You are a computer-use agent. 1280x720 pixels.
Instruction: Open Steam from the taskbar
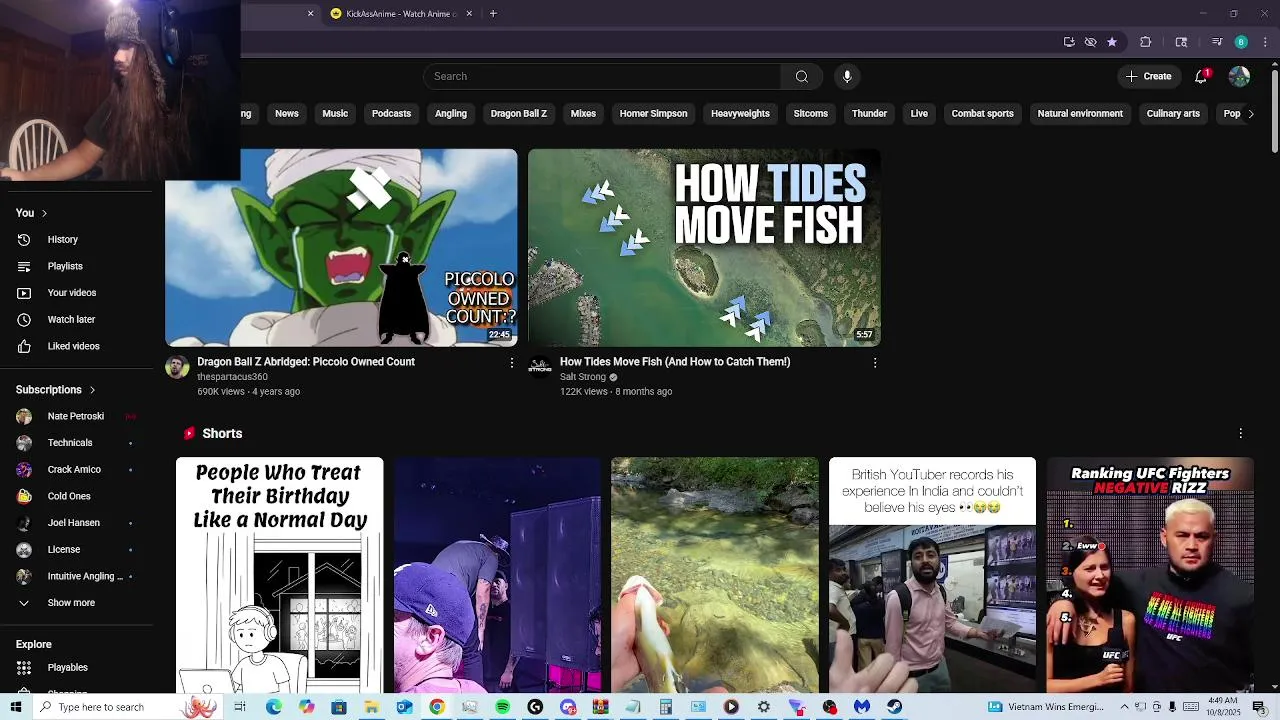[894, 707]
